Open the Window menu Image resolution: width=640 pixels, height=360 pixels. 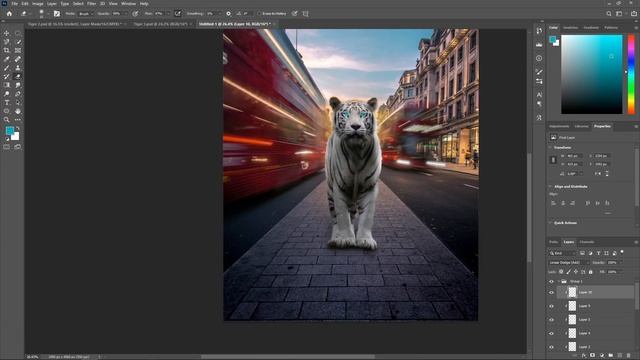128,4
